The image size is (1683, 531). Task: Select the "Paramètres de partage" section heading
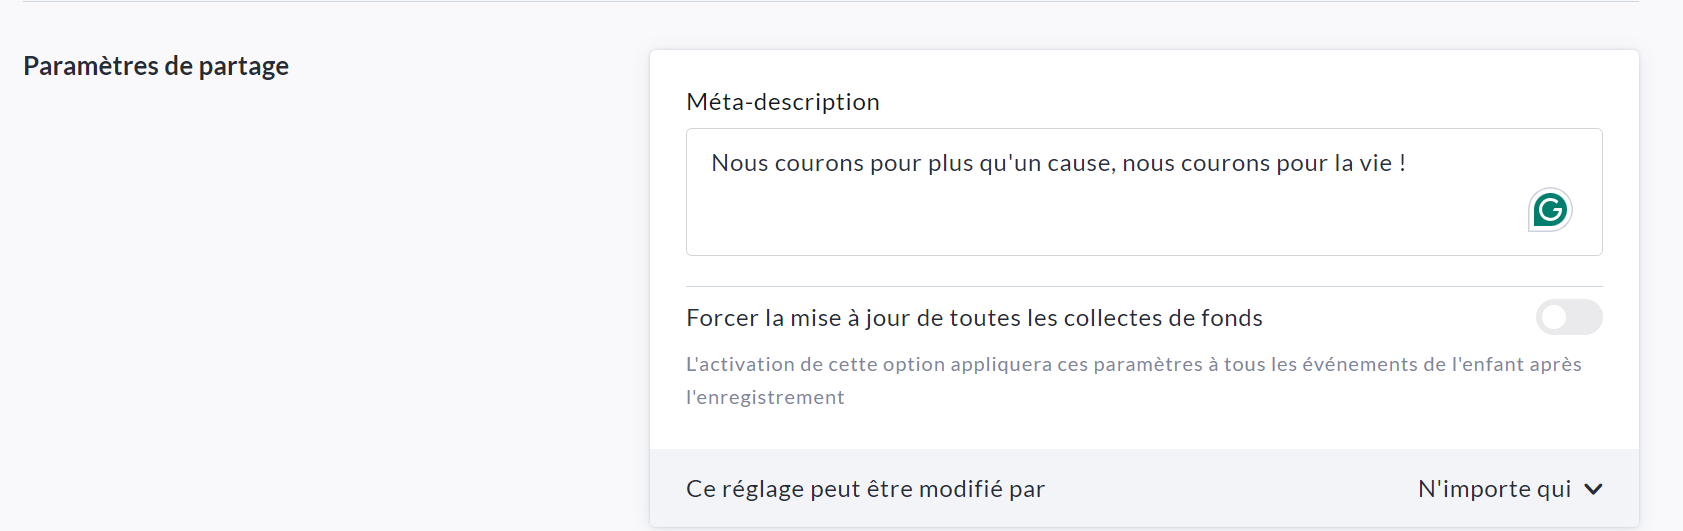point(156,66)
